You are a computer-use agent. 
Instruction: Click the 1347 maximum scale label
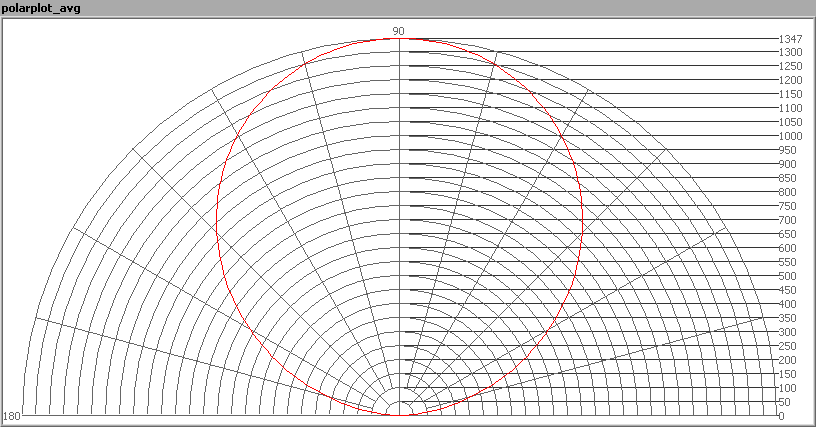pos(790,38)
